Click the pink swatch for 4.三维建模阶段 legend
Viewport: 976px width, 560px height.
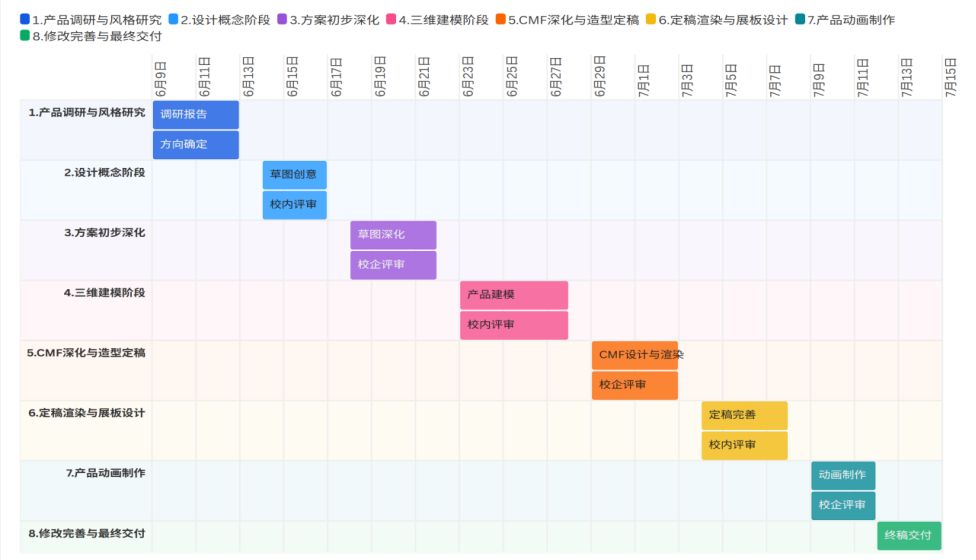[391, 19]
